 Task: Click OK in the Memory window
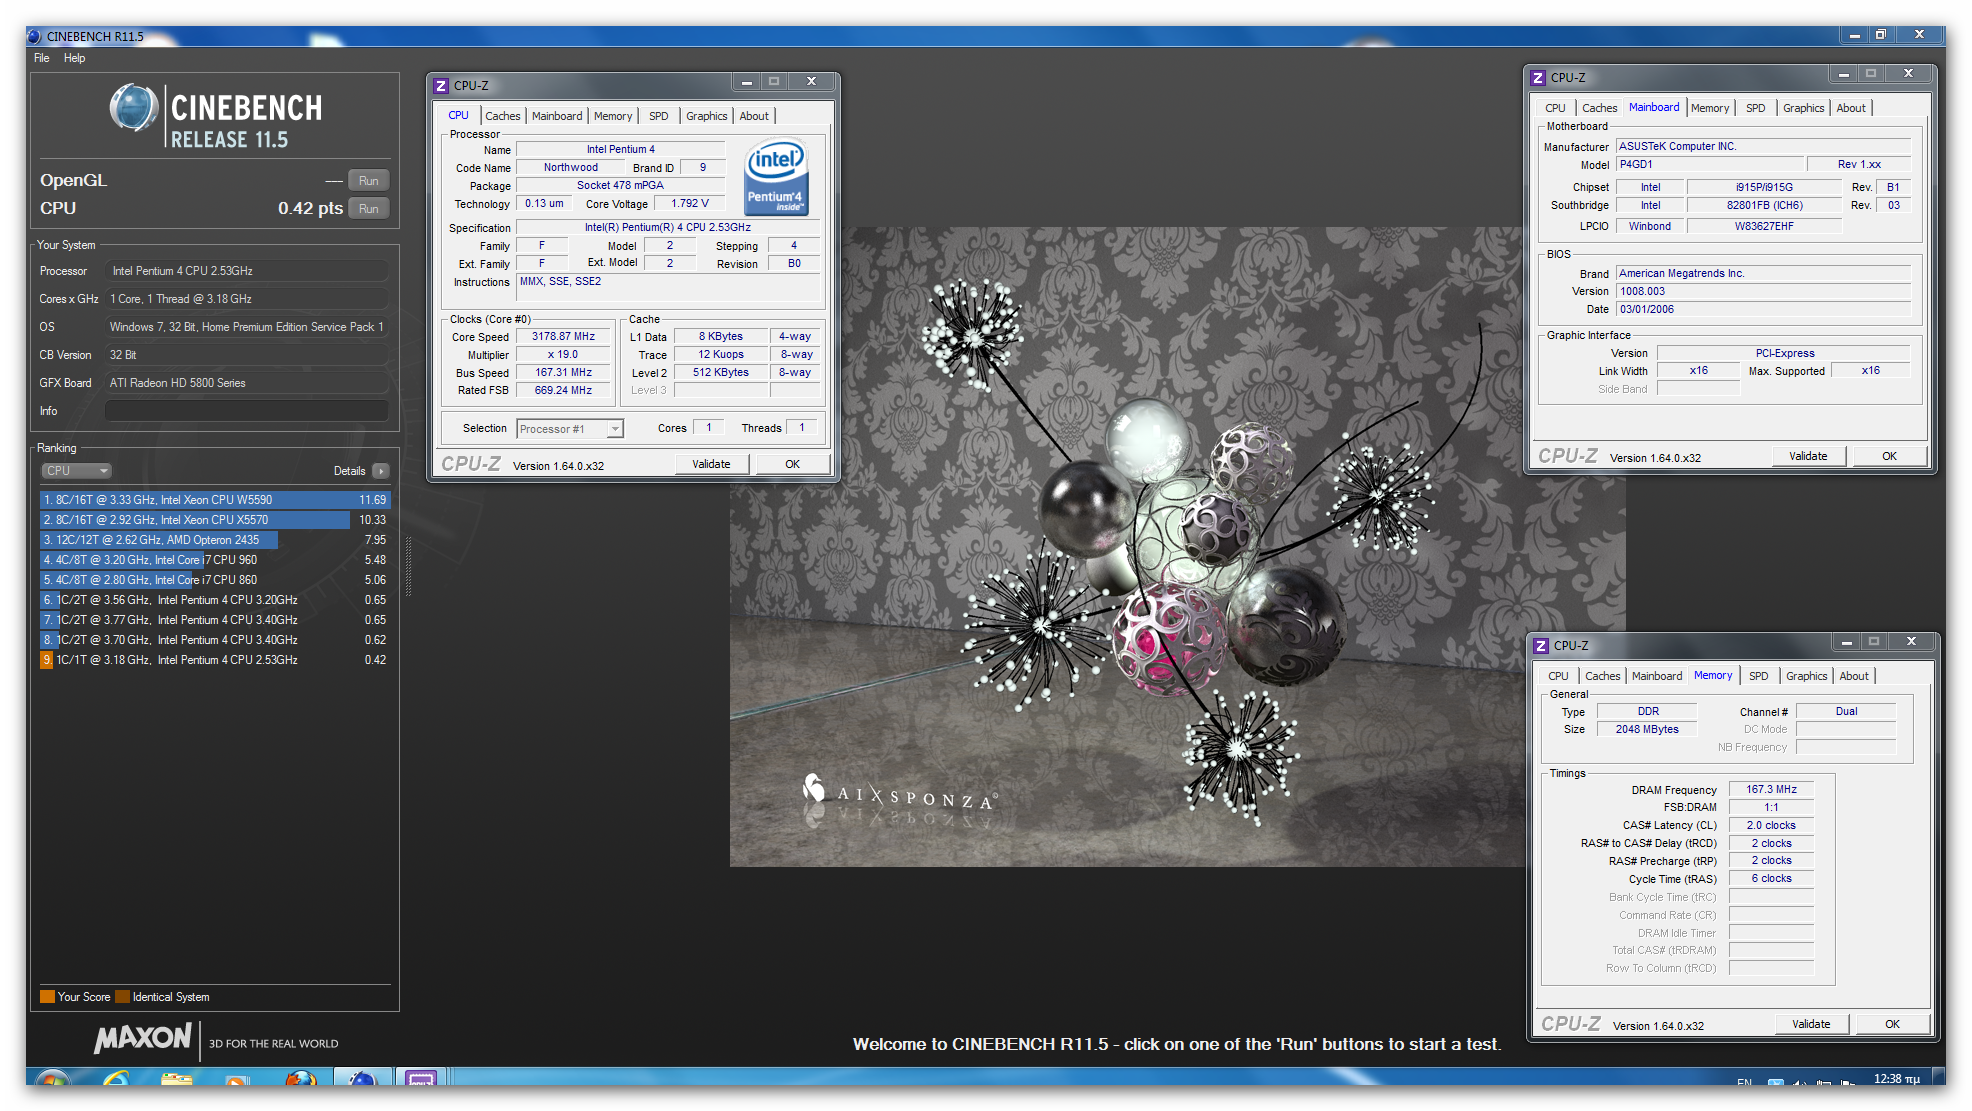tap(1893, 1024)
